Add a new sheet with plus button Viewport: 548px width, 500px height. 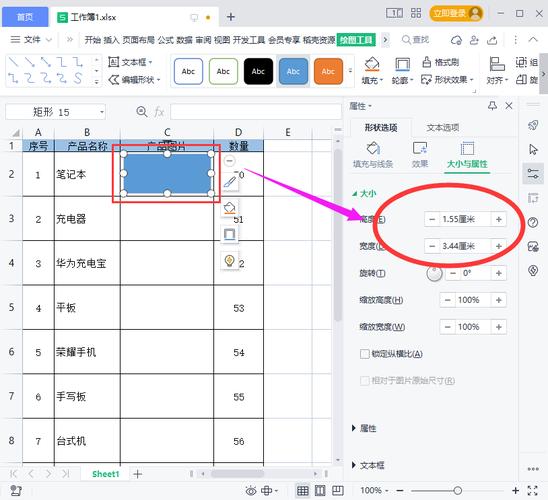(x=137, y=474)
